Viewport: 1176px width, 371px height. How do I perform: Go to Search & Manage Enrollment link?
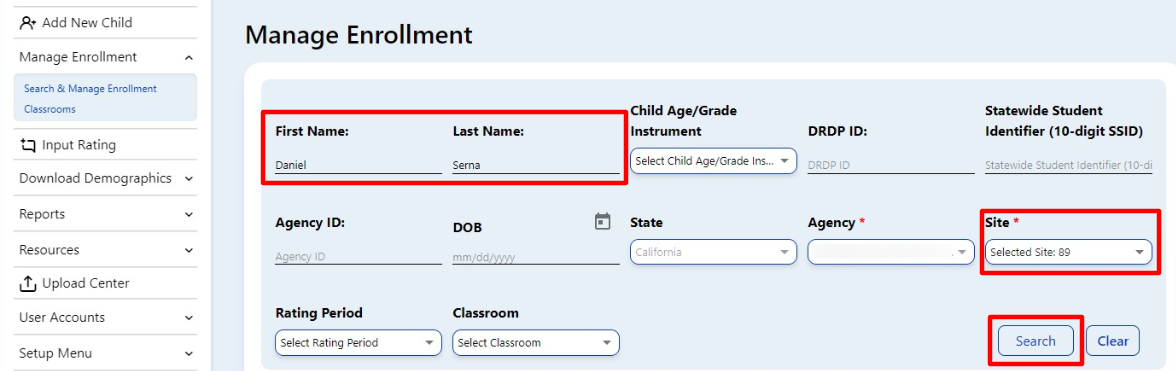[x=90, y=88]
